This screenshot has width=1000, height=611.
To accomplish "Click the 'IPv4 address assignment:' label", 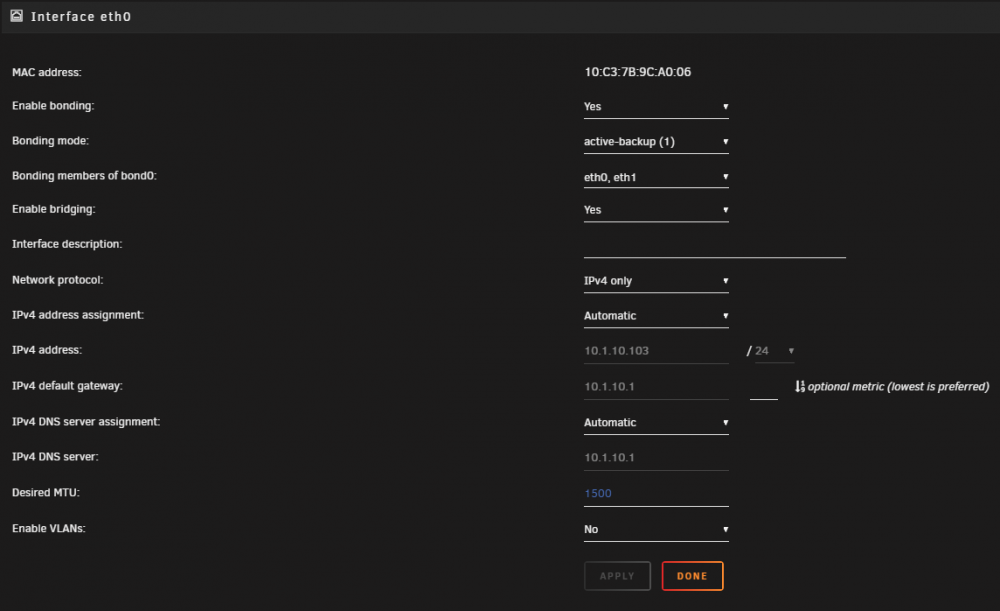I will click(78, 315).
